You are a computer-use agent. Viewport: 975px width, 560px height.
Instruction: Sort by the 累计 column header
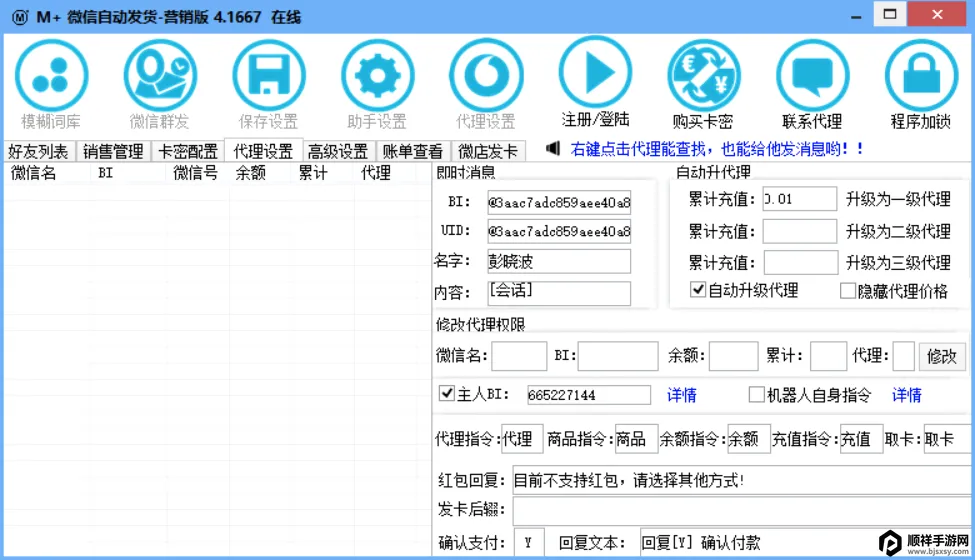313,173
